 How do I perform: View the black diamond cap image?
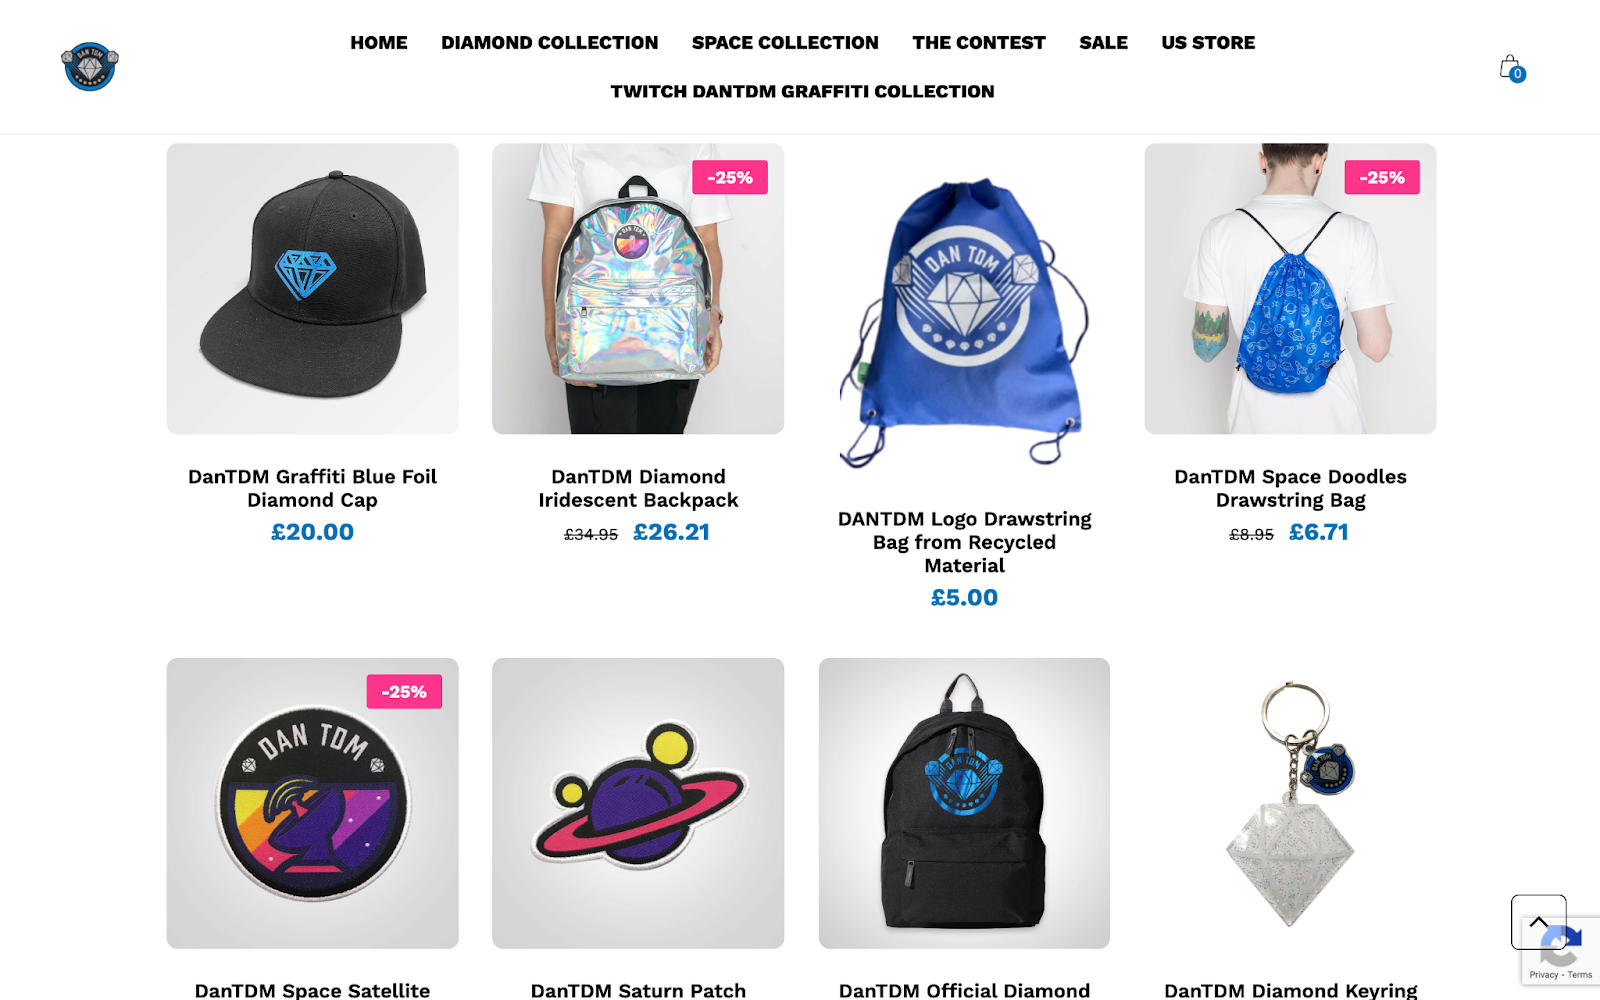coord(312,289)
